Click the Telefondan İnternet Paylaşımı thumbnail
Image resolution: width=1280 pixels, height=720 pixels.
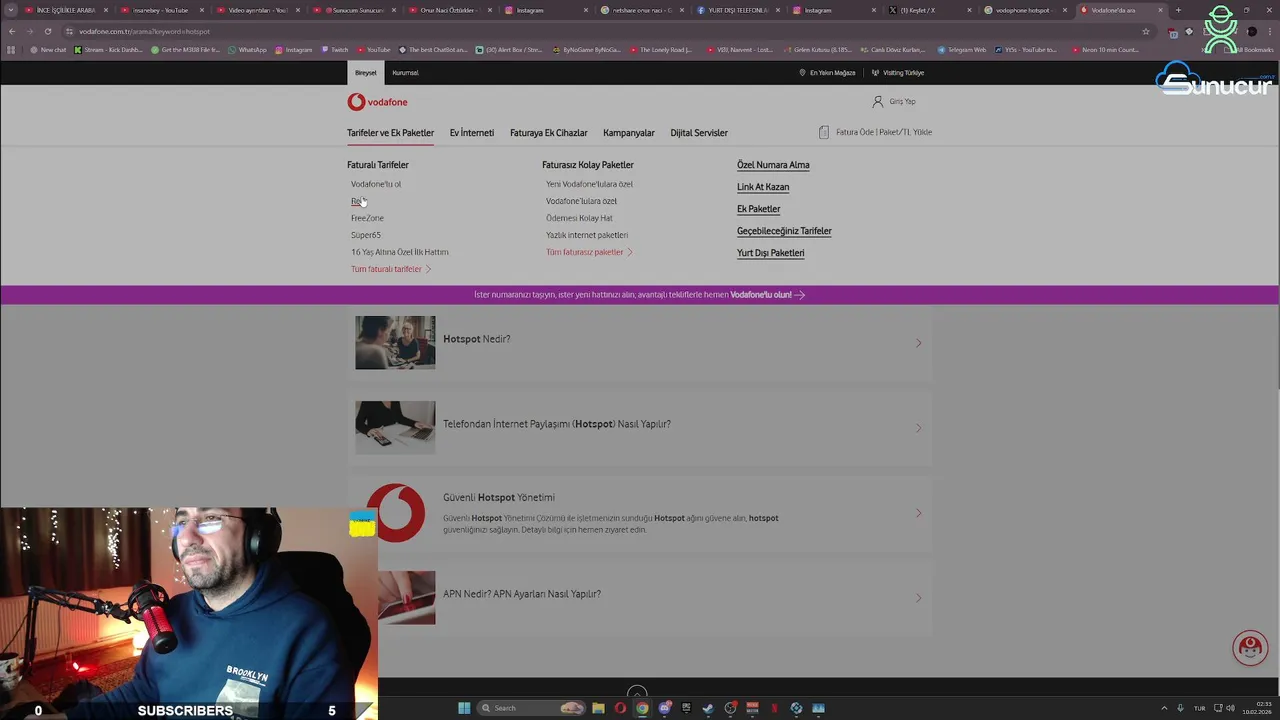(395, 427)
